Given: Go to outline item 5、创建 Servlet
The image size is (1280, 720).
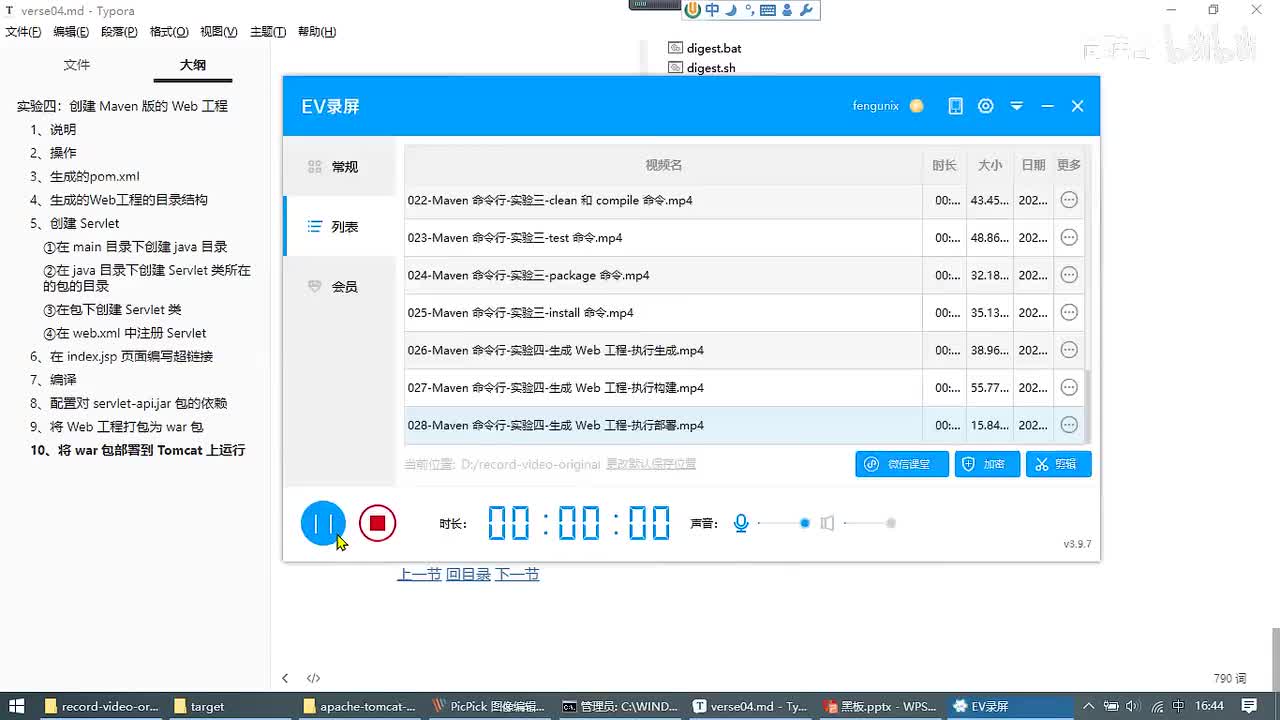Looking at the screenshot, I should click(x=75, y=223).
